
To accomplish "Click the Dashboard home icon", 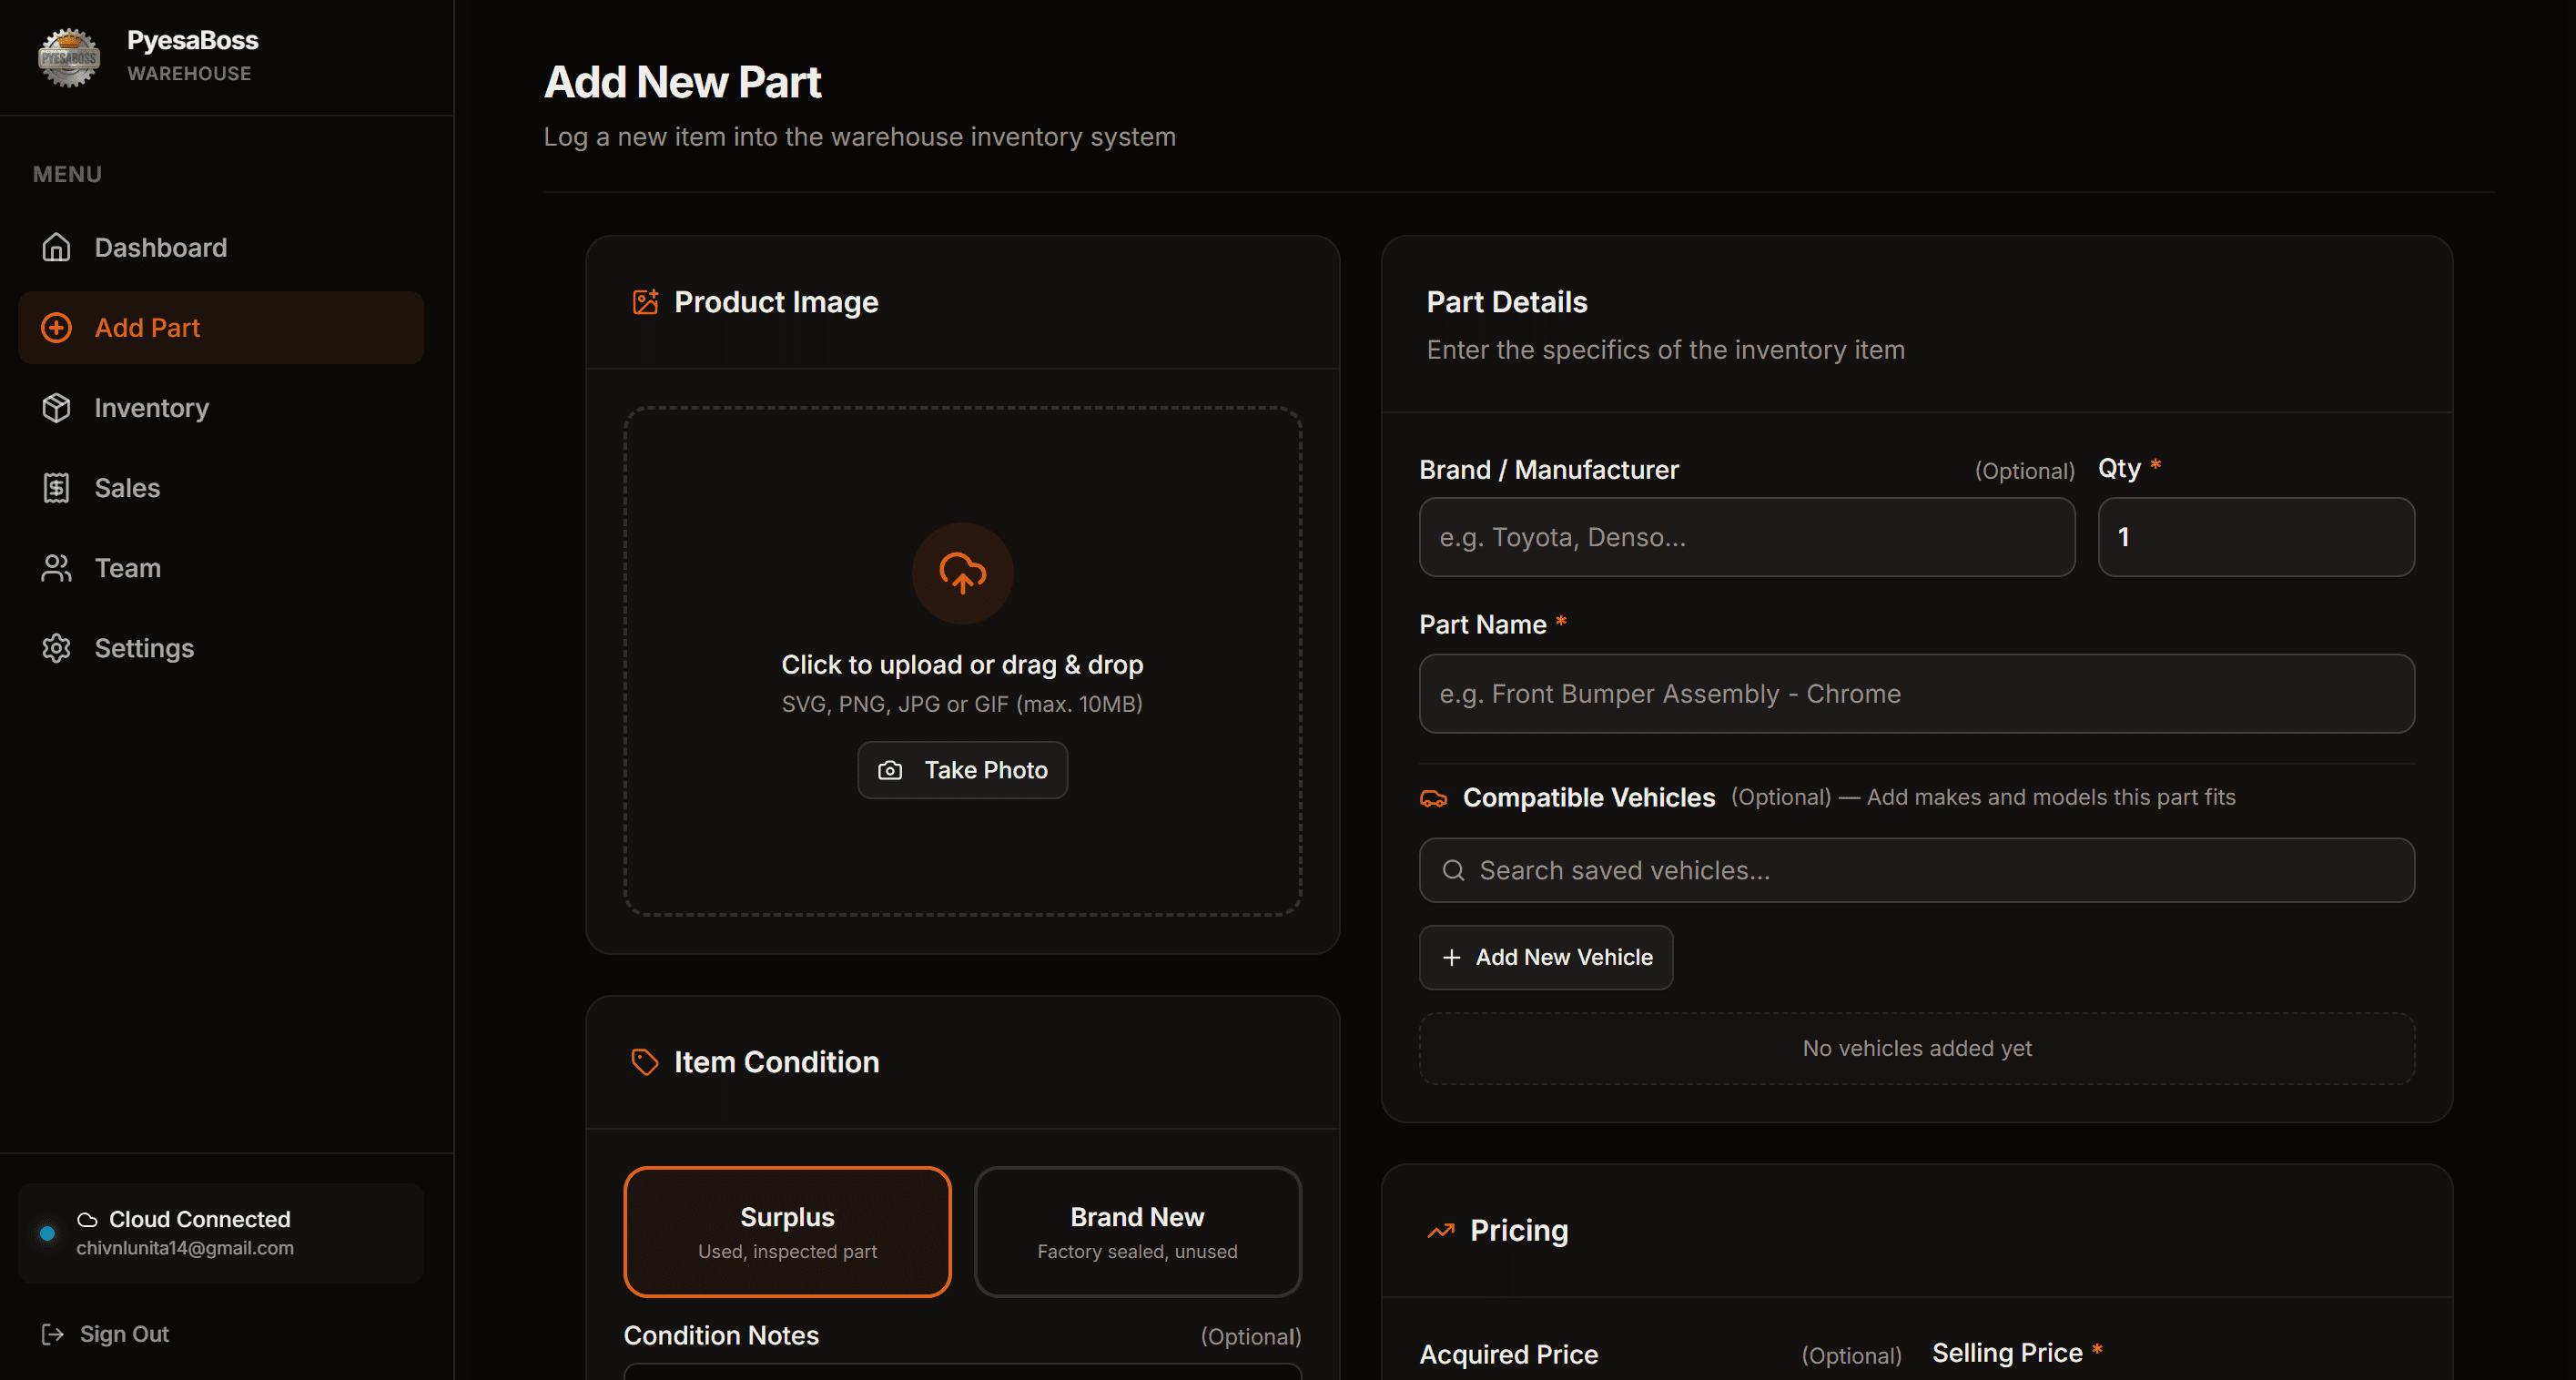I will (x=56, y=247).
